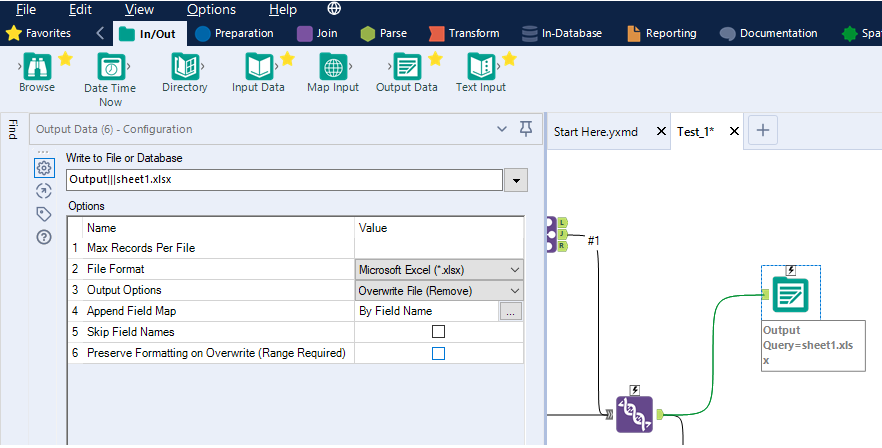Image resolution: width=882 pixels, height=448 pixels.
Task: Pick the Input Data tool
Action: tap(258, 67)
